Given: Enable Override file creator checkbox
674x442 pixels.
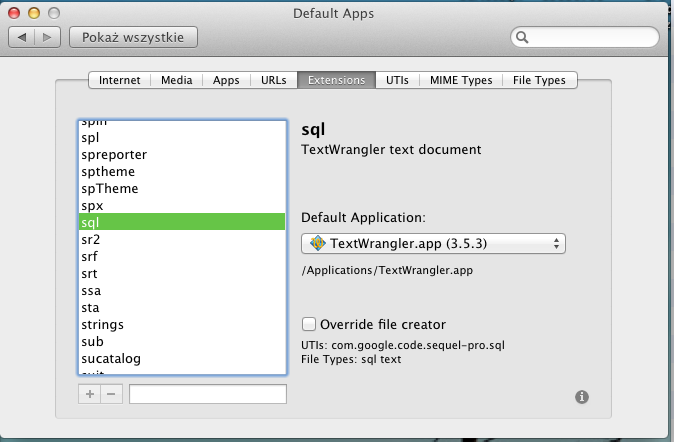Looking at the screenshot, I should (310, 324).
